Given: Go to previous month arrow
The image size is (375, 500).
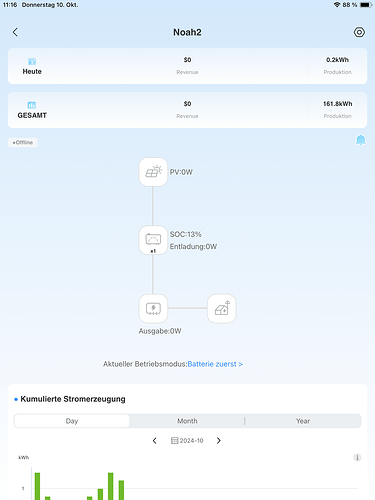Looking at the screenshot, I should pos(154,441).
